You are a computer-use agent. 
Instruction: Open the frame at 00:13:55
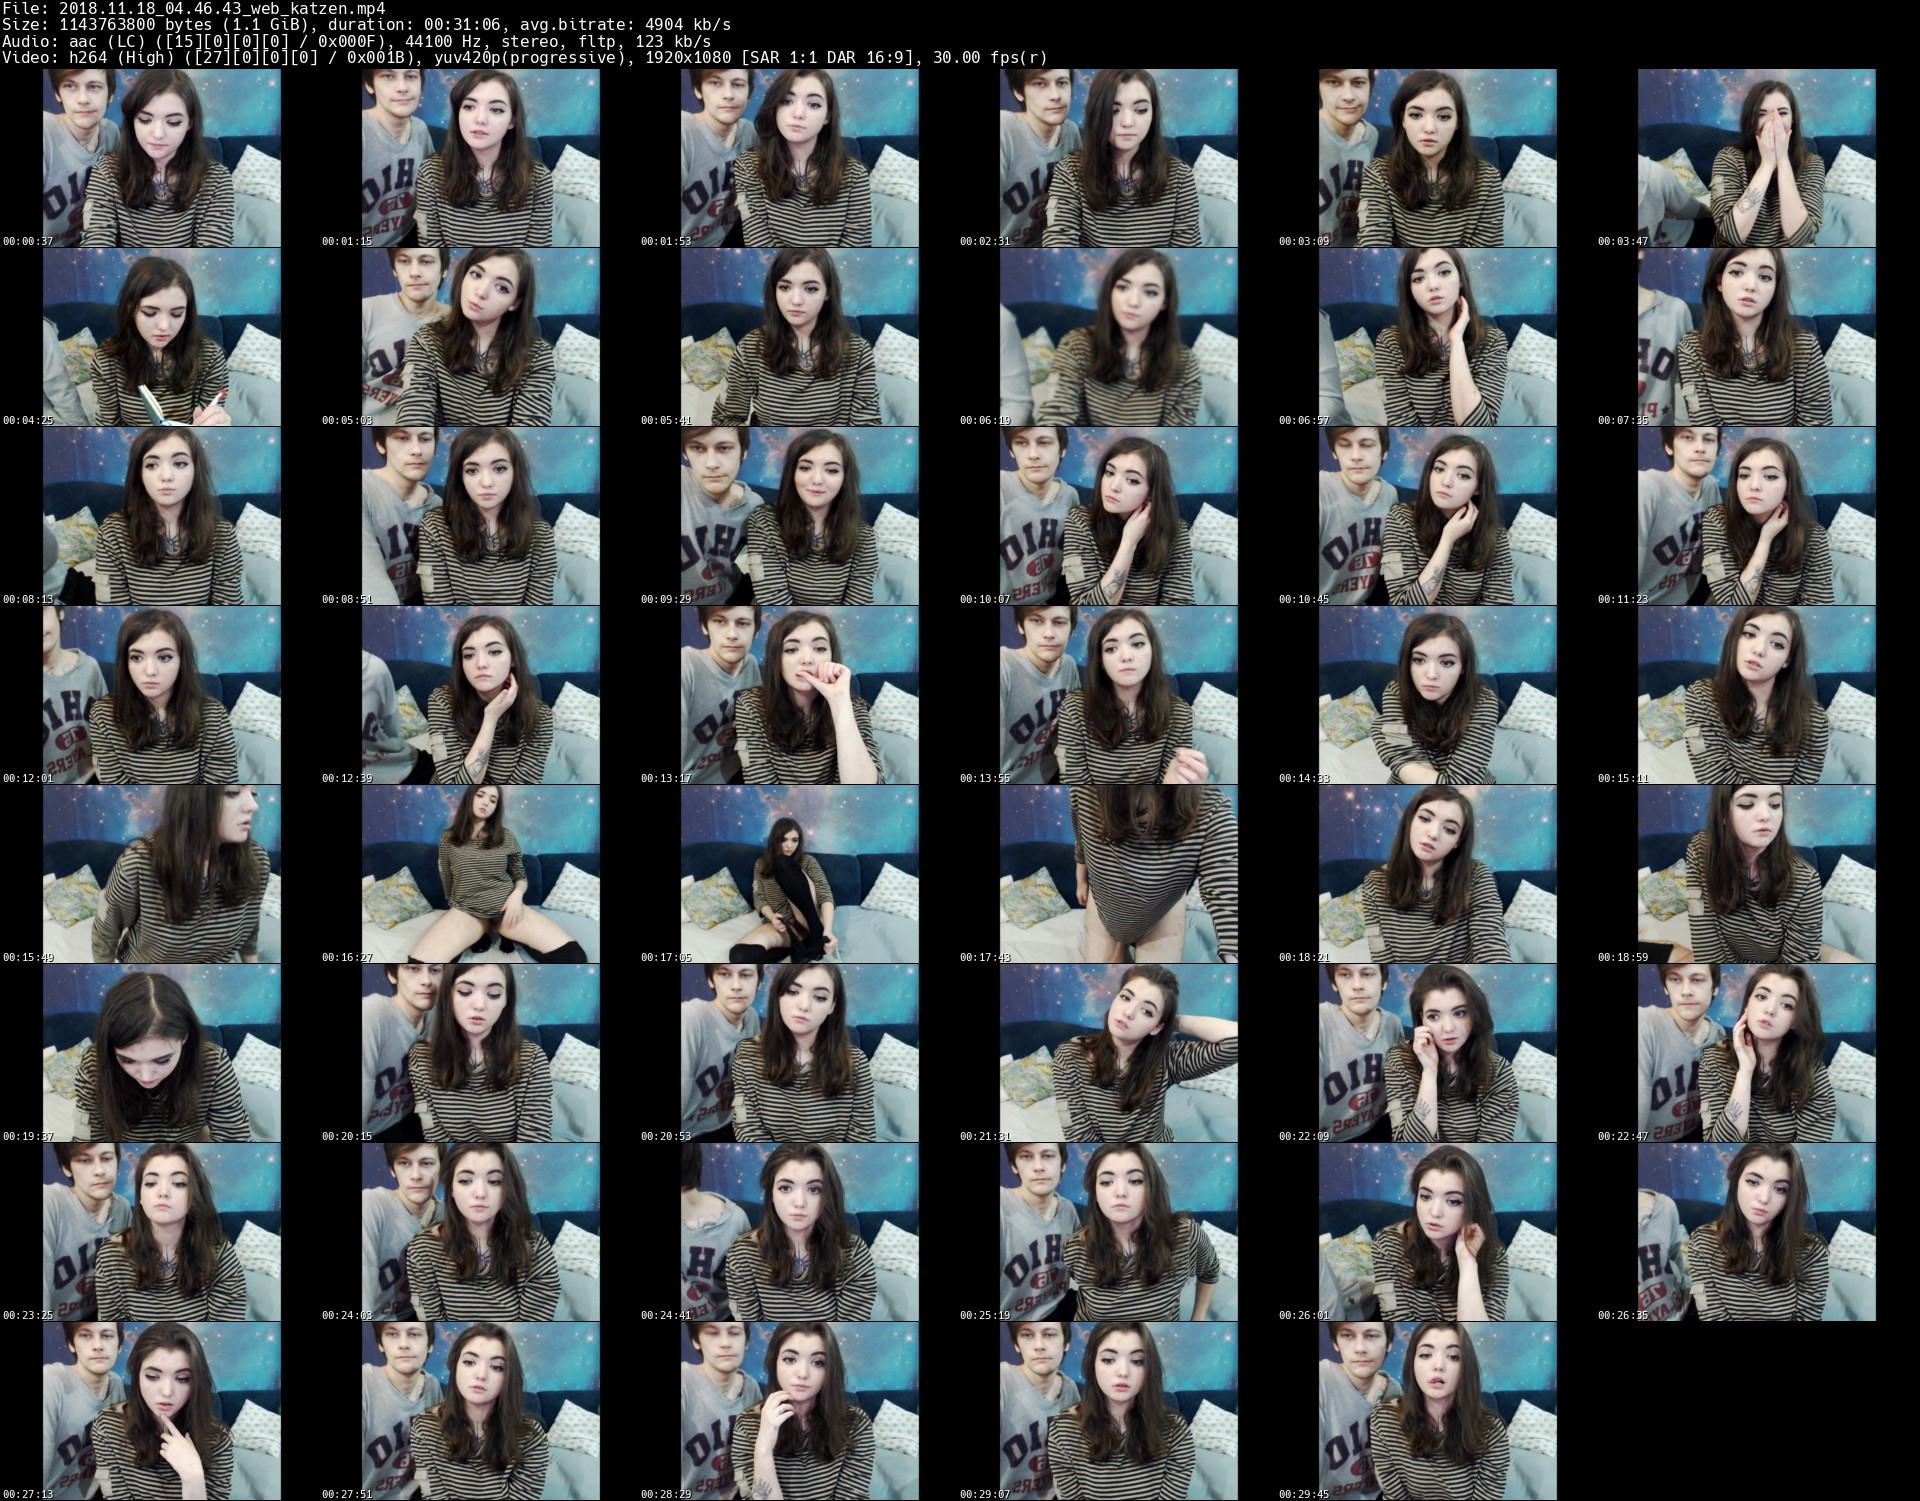1119,695
